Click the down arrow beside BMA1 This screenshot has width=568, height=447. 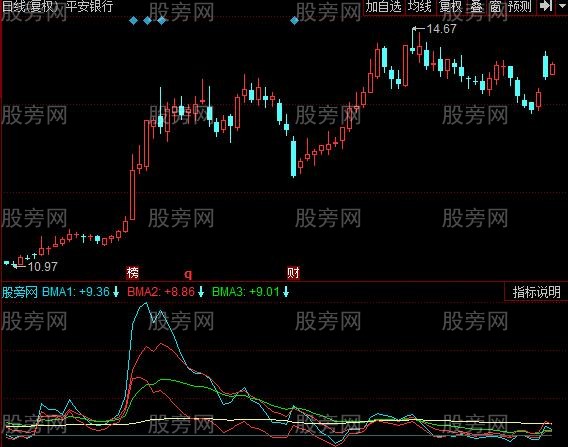tap(116, 292)
